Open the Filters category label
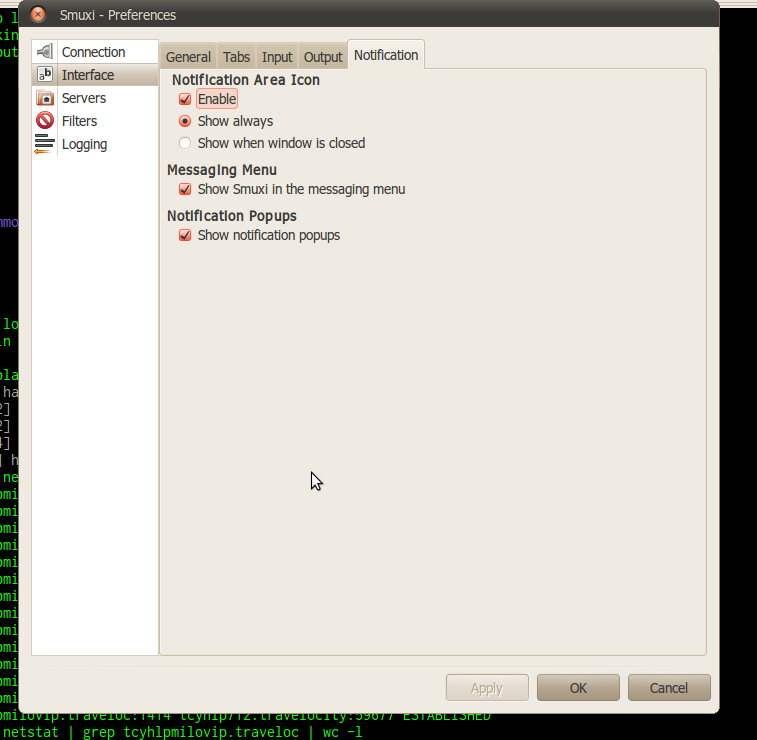Image resolution: width=757 pixels, height=740 pixels. [79, 121]
